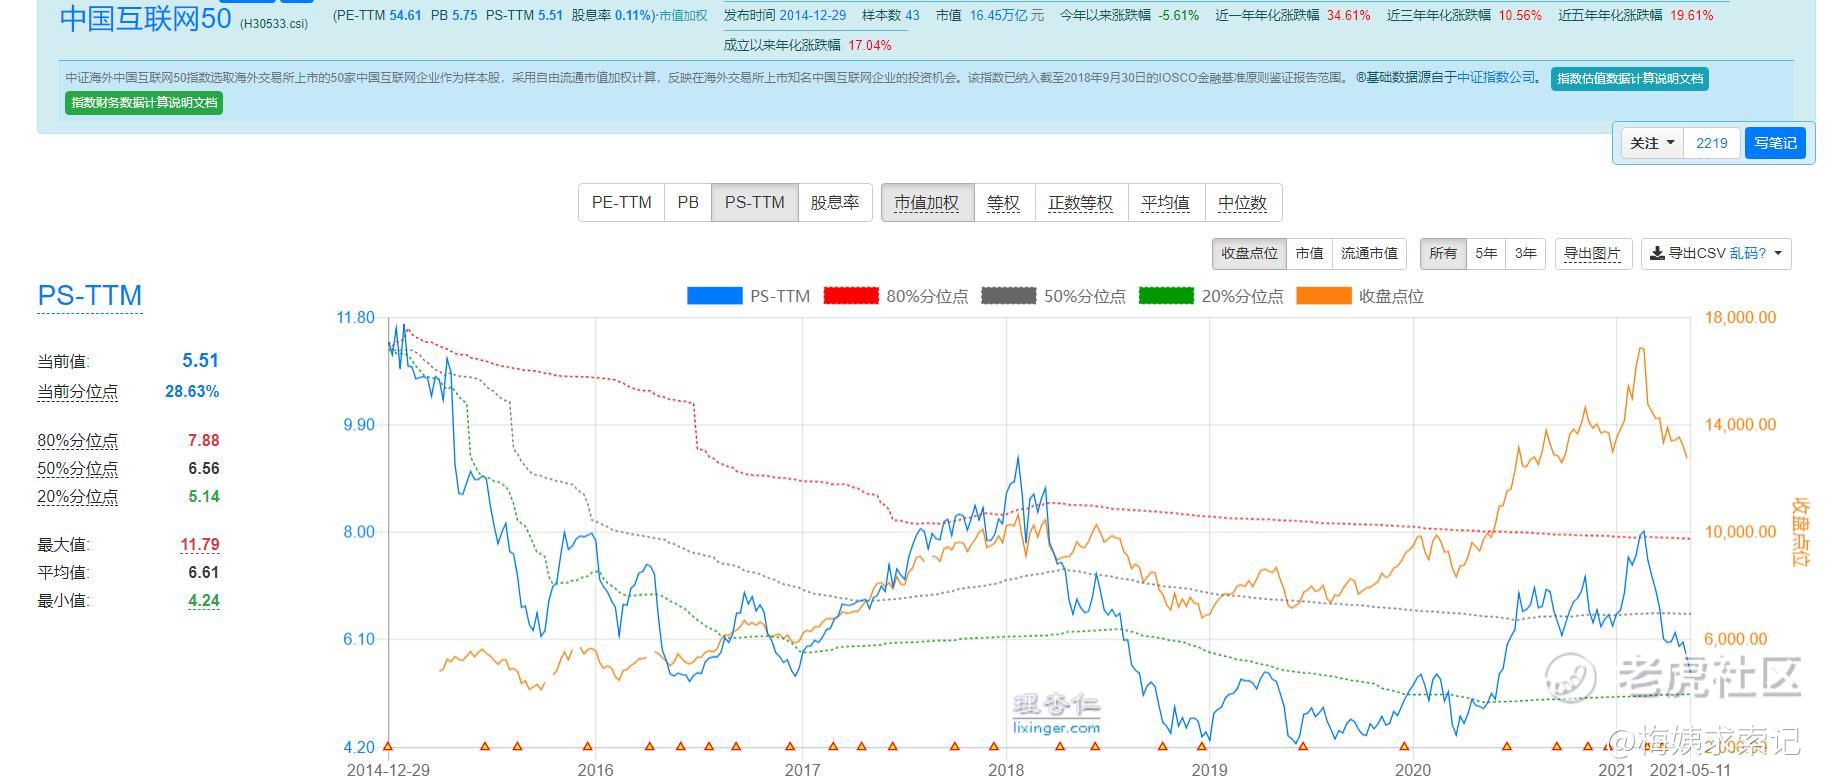This screenshot has width=1837, height=783.
Task: Click the 50%分位点 label in stats
Action: coord(77,469)
